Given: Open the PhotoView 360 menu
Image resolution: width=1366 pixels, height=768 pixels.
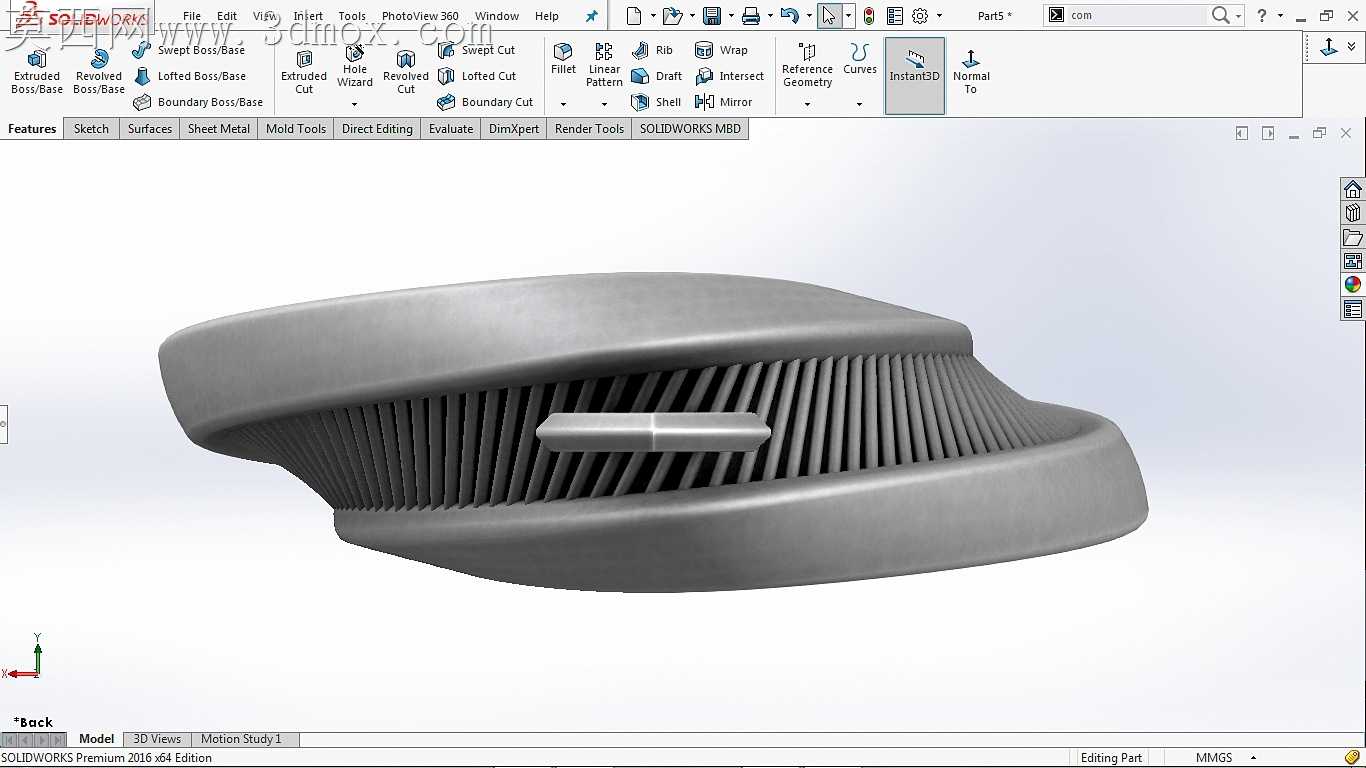Looking at the screenshot, I should click(x=420, y=16).
